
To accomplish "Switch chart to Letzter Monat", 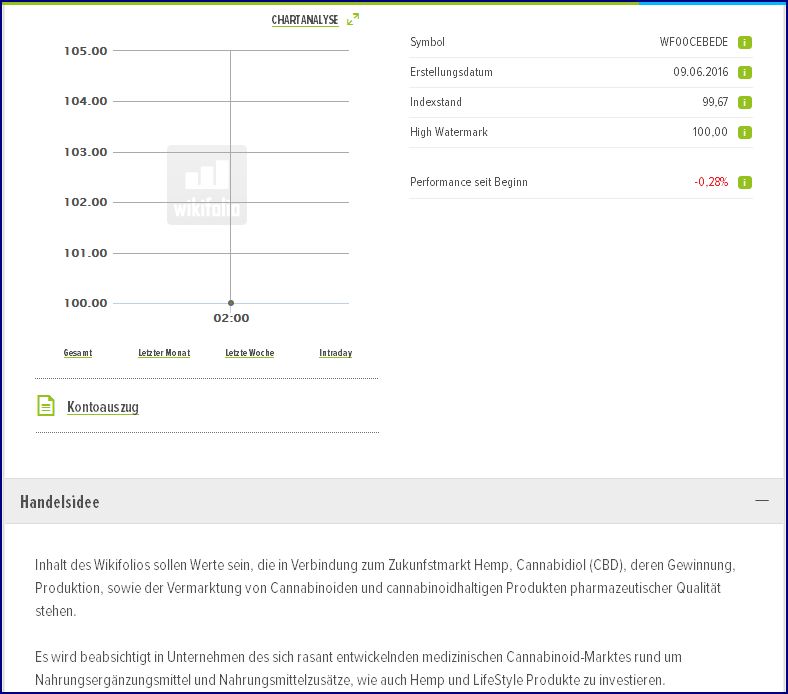I will 164,353.
